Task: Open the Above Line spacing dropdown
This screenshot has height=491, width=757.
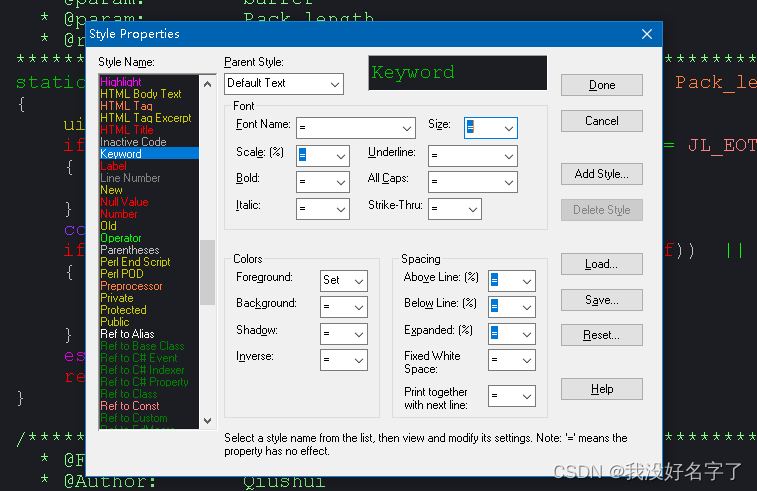Action: (512, 281)
